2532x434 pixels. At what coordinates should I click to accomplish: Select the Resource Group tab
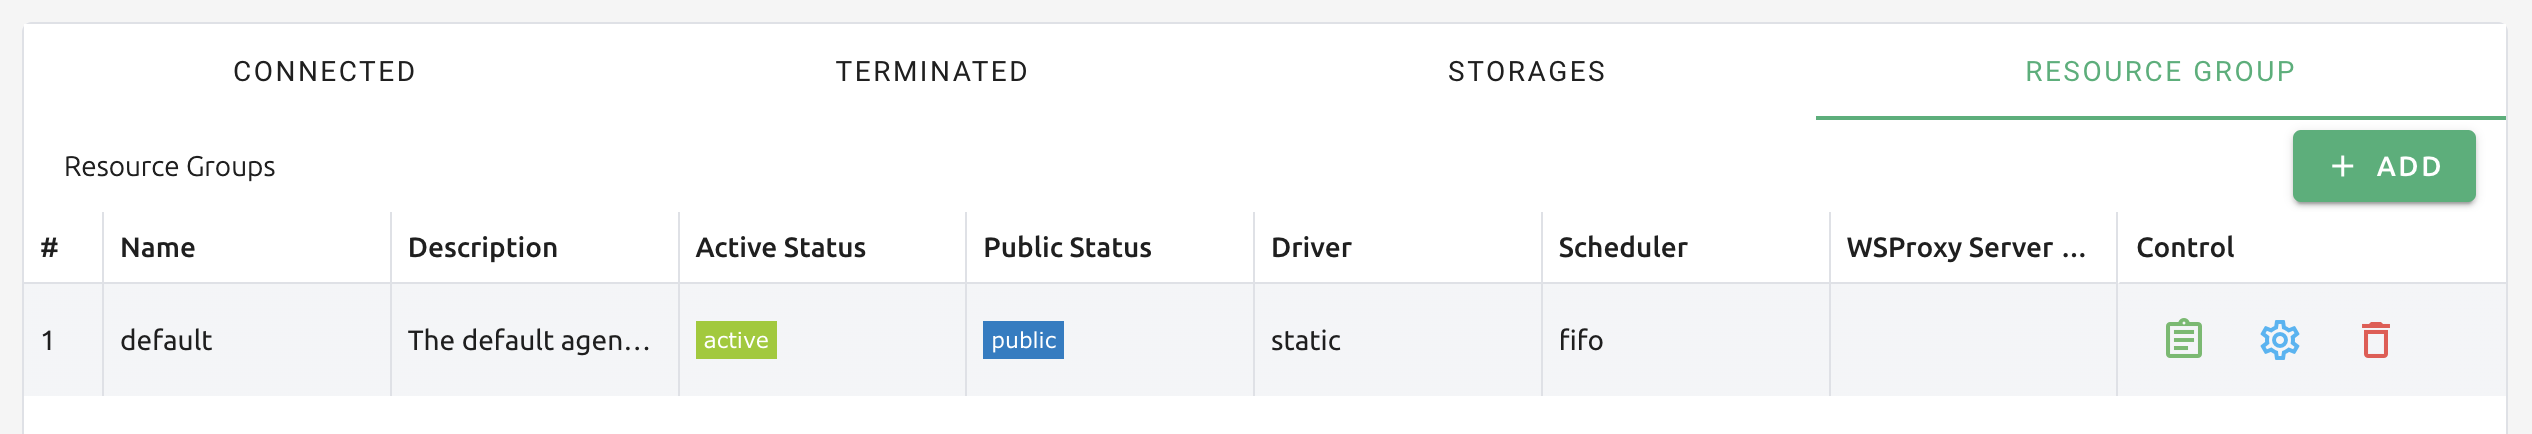click(x=2160, y=72)
